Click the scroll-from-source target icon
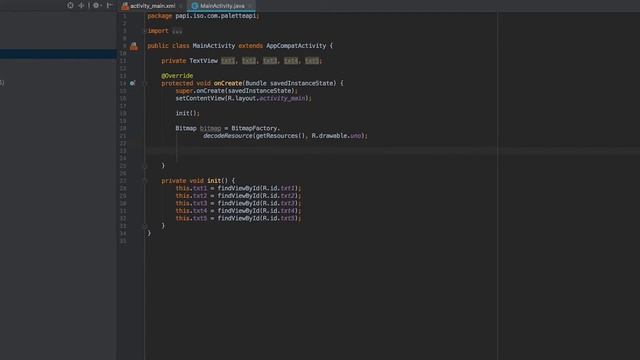The width and height of the screenshot is (640, 360). coord(70,5)
